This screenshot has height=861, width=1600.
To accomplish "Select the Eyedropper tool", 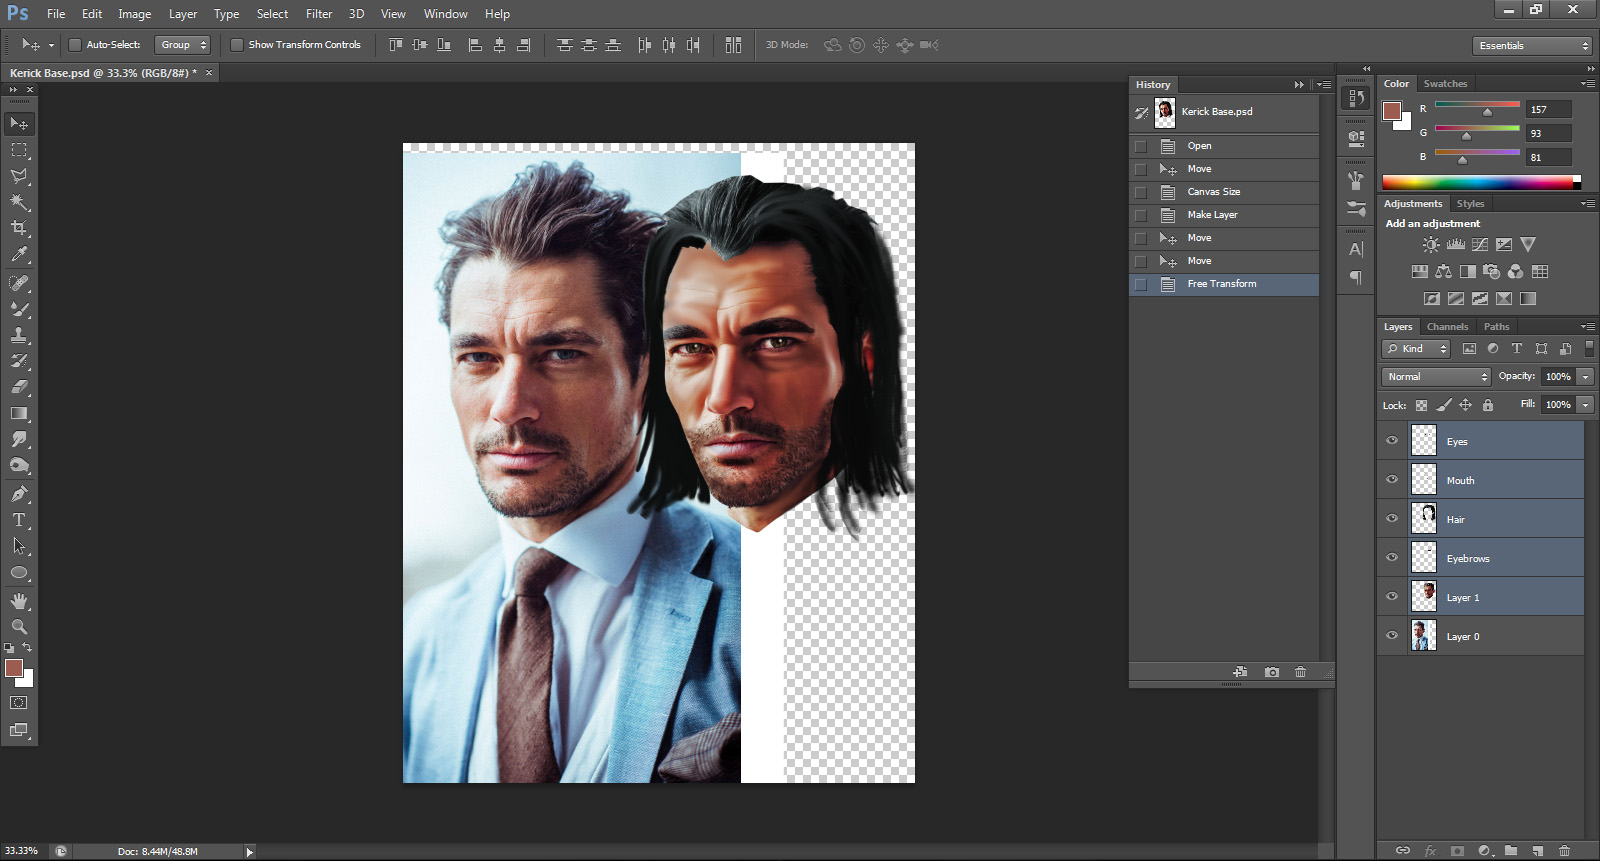I will pos(19,255).
